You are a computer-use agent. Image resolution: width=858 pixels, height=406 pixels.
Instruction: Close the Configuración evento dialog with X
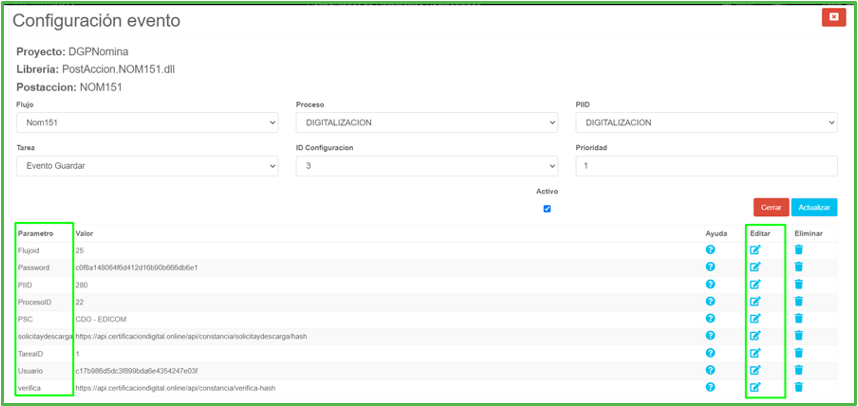pos(832,17)
